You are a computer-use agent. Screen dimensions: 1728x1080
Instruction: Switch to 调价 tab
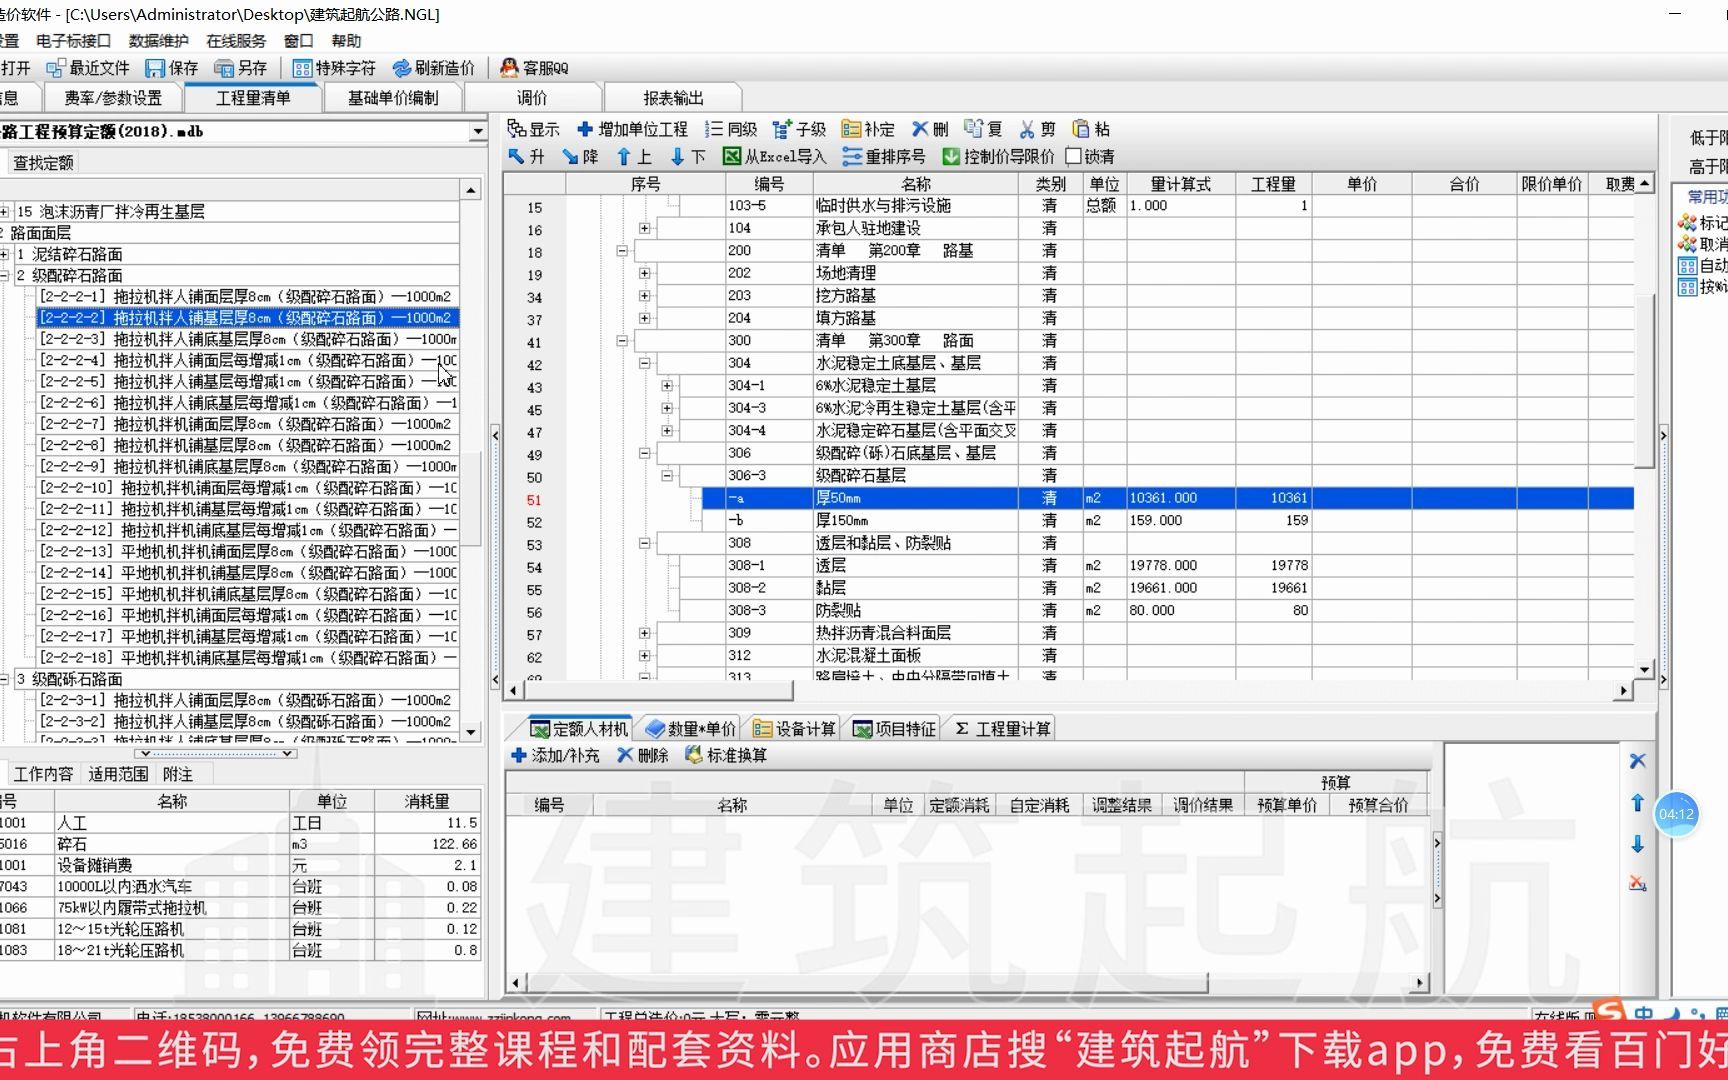[532, 98]
